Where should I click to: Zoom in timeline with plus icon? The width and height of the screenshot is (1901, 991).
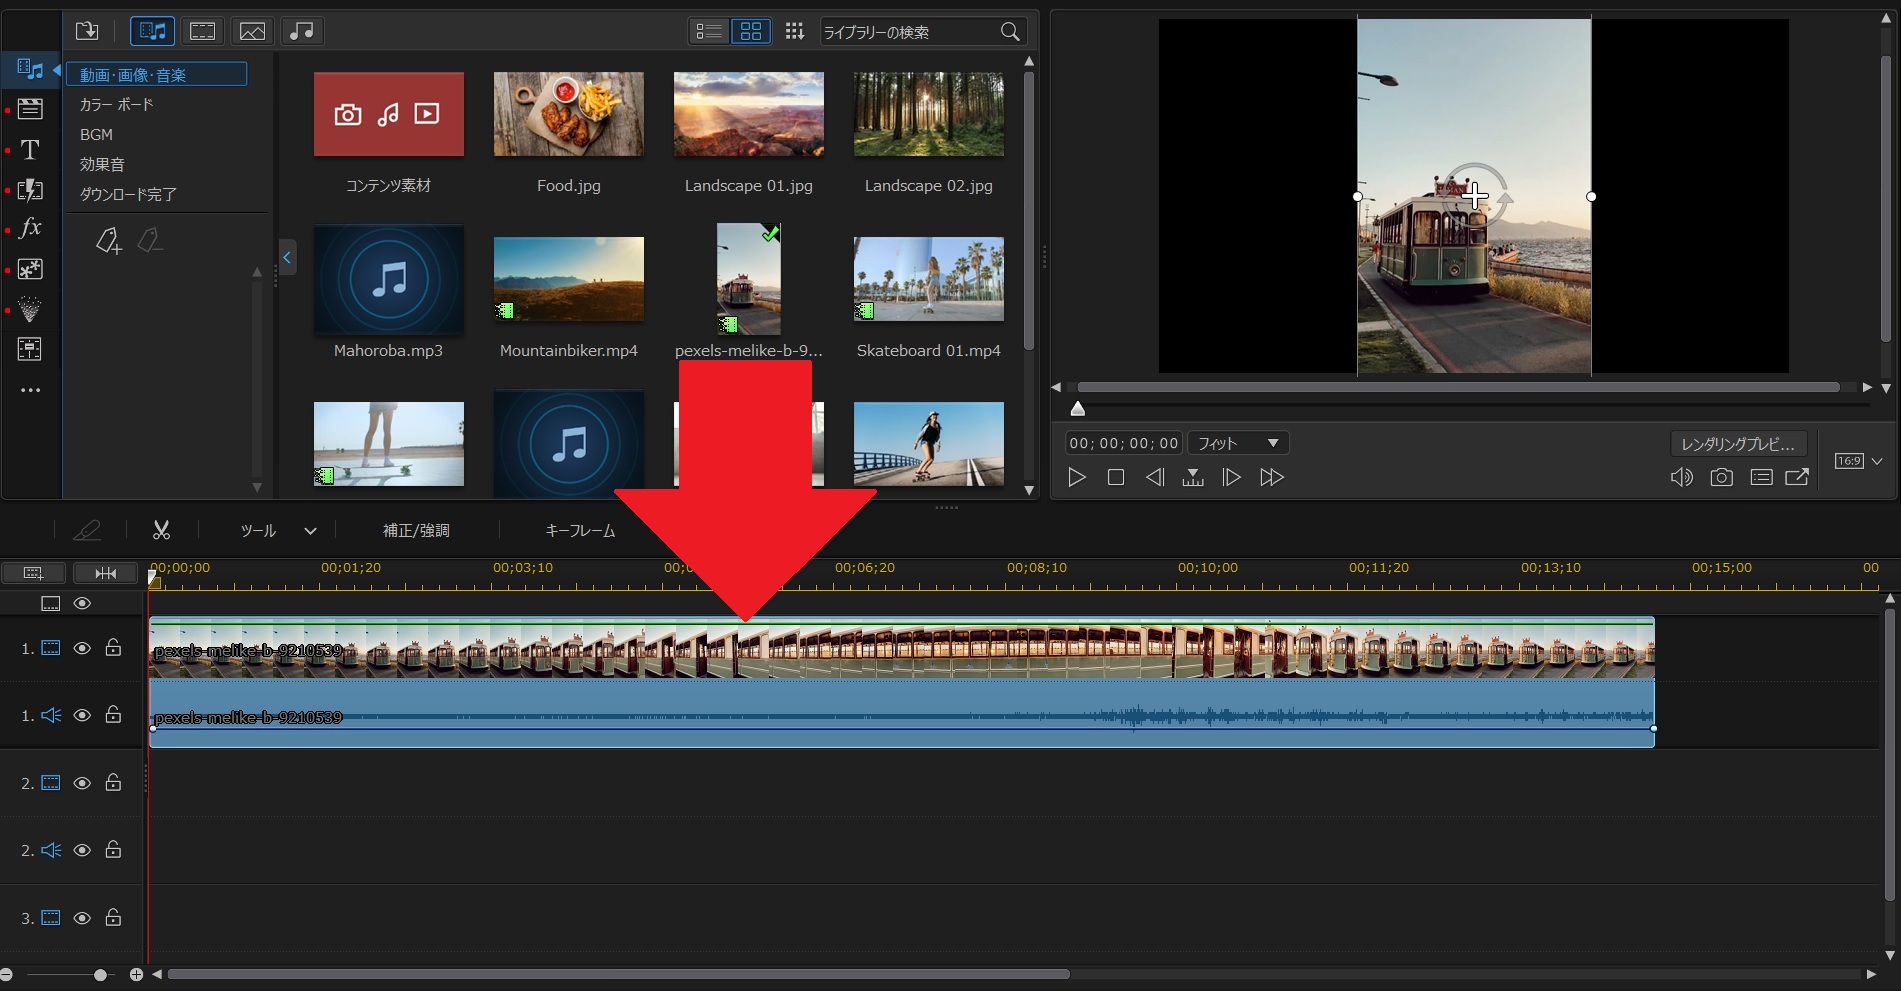136,974
